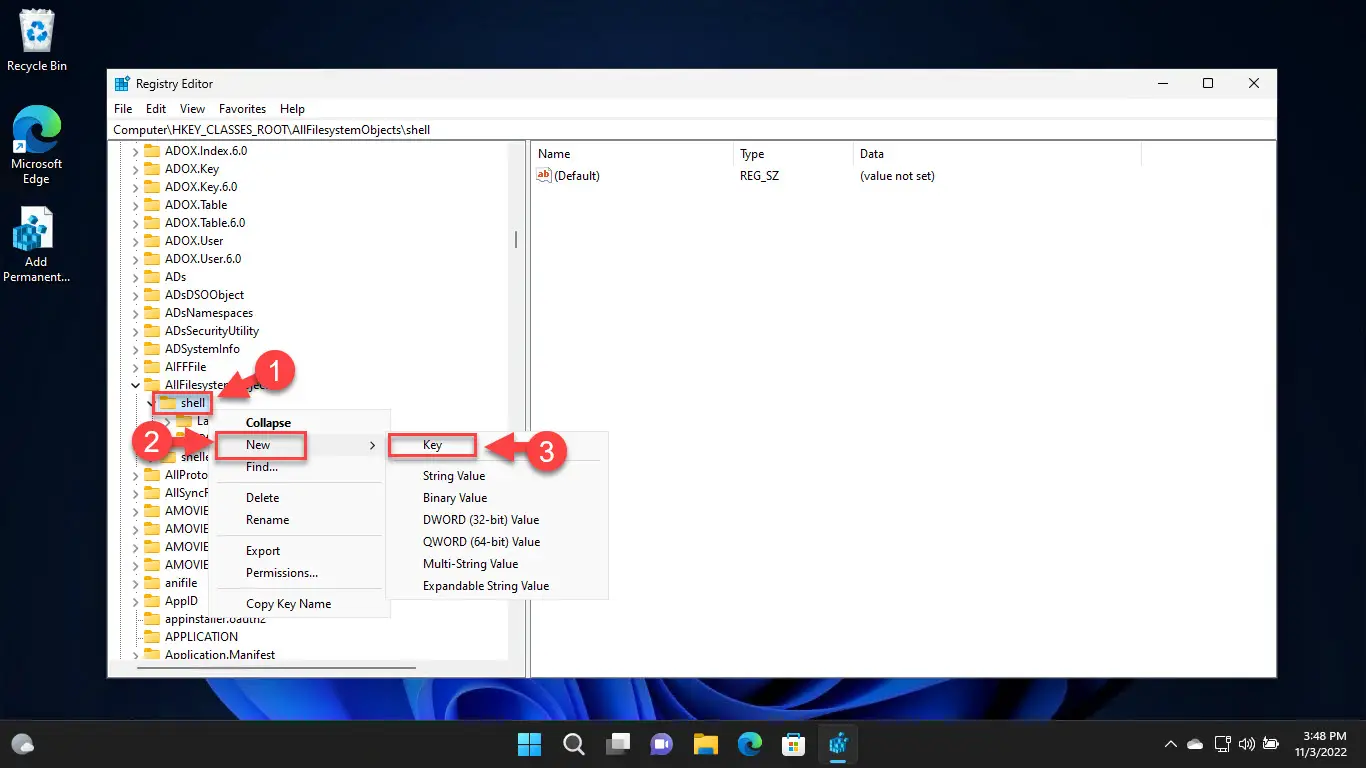Screen dimensions: 1366x768
Task: Open the Help menu
Action: 292,109
